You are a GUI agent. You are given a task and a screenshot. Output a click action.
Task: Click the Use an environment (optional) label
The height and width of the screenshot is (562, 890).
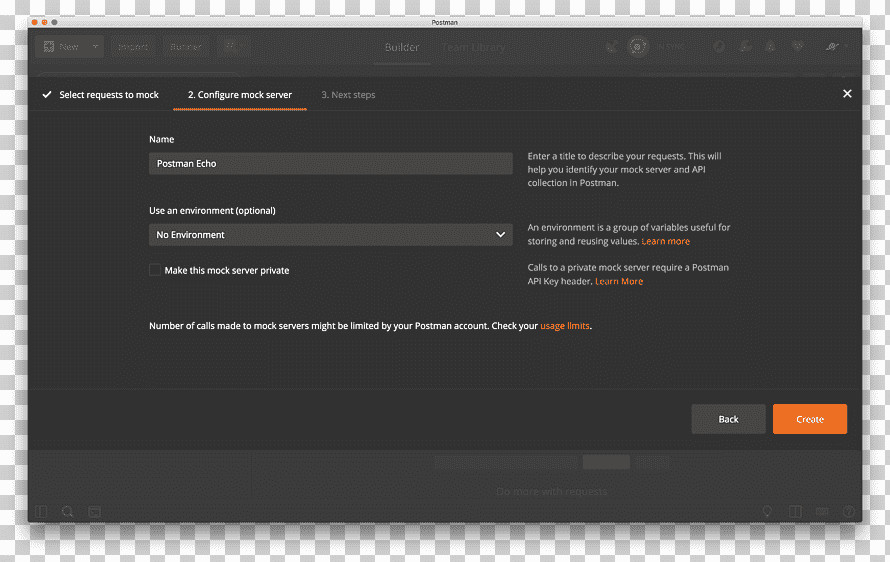[x=212, y=211]
